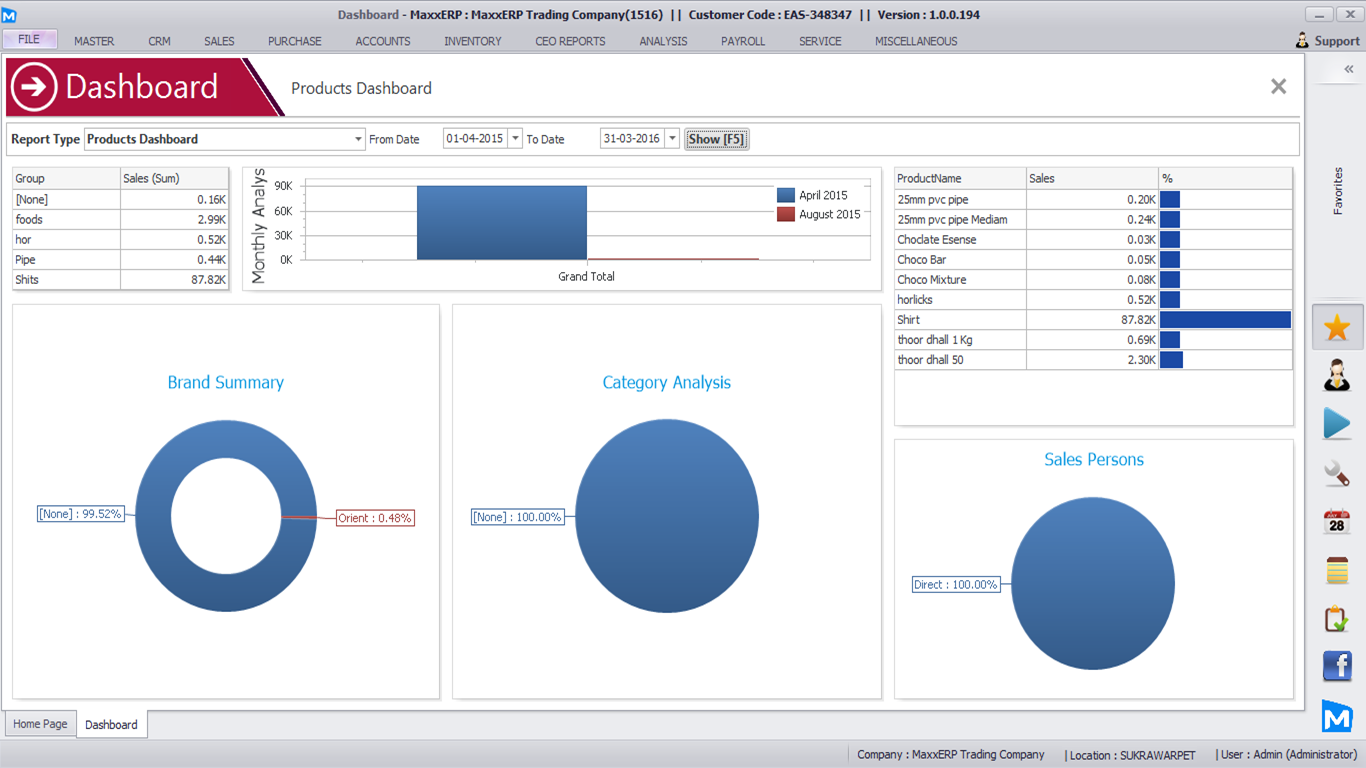The height and width of the screenshot is (768, 1366).
Task: Click the blue play arrow icon
Action: (x=1337, y=424)
